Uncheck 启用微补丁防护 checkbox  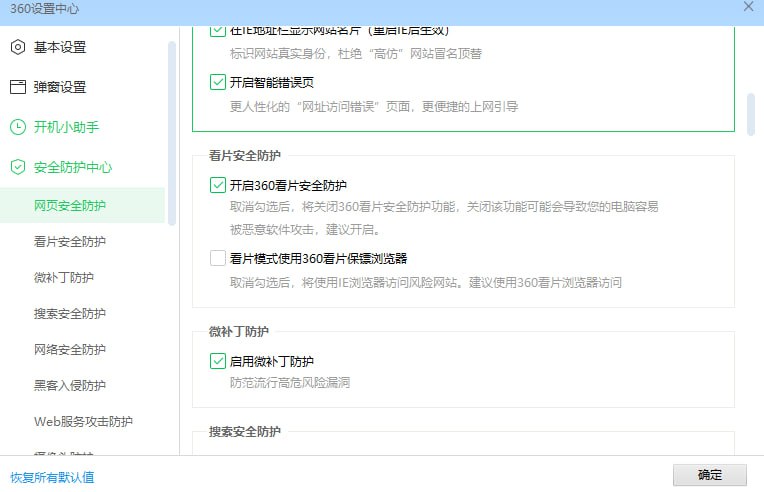pyautogui.click(x=217, y=361)
